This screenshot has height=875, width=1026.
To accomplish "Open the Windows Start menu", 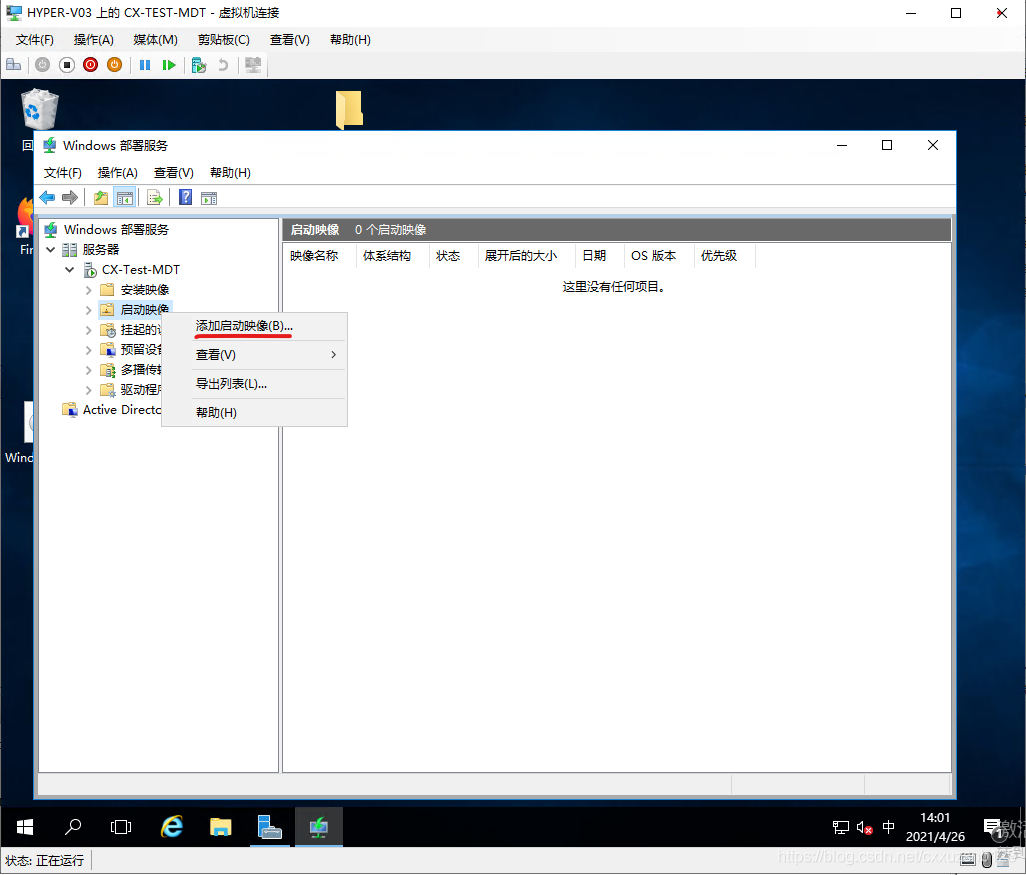I will 25,827.
